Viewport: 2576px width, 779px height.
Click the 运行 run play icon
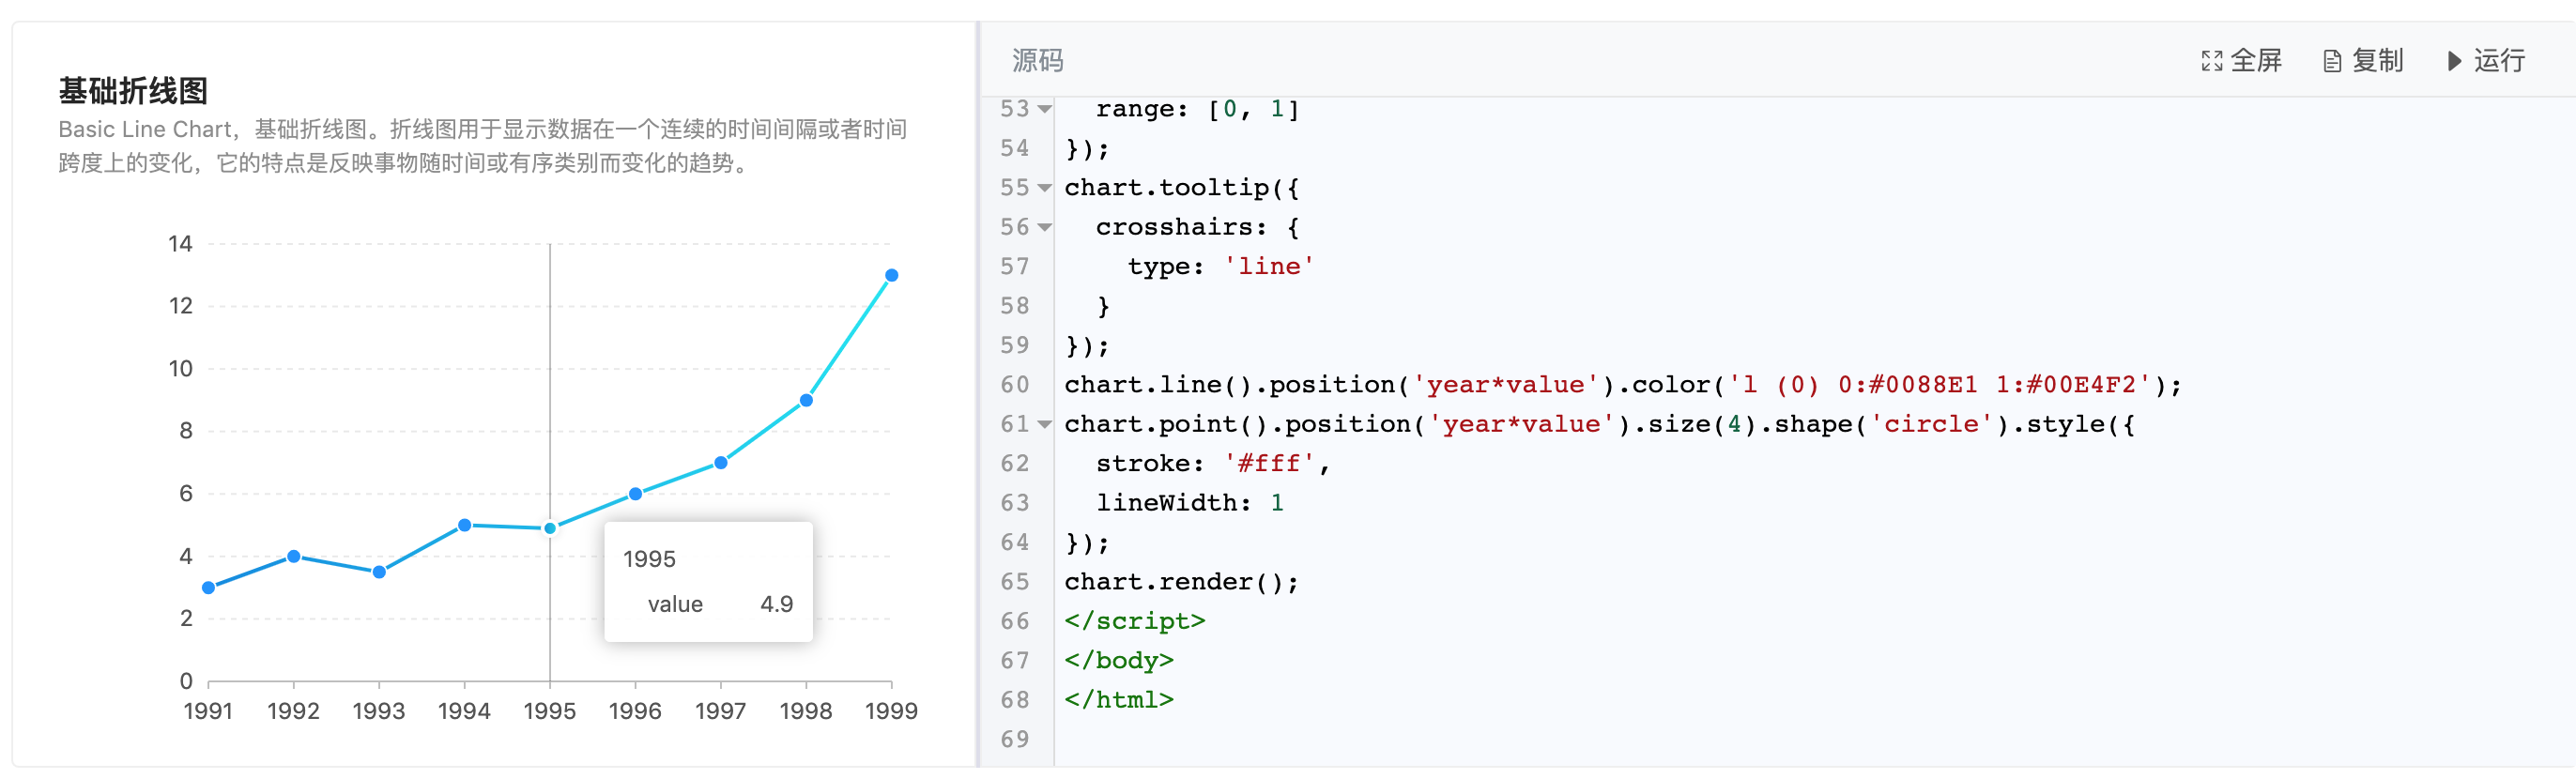coord(2453,61)
